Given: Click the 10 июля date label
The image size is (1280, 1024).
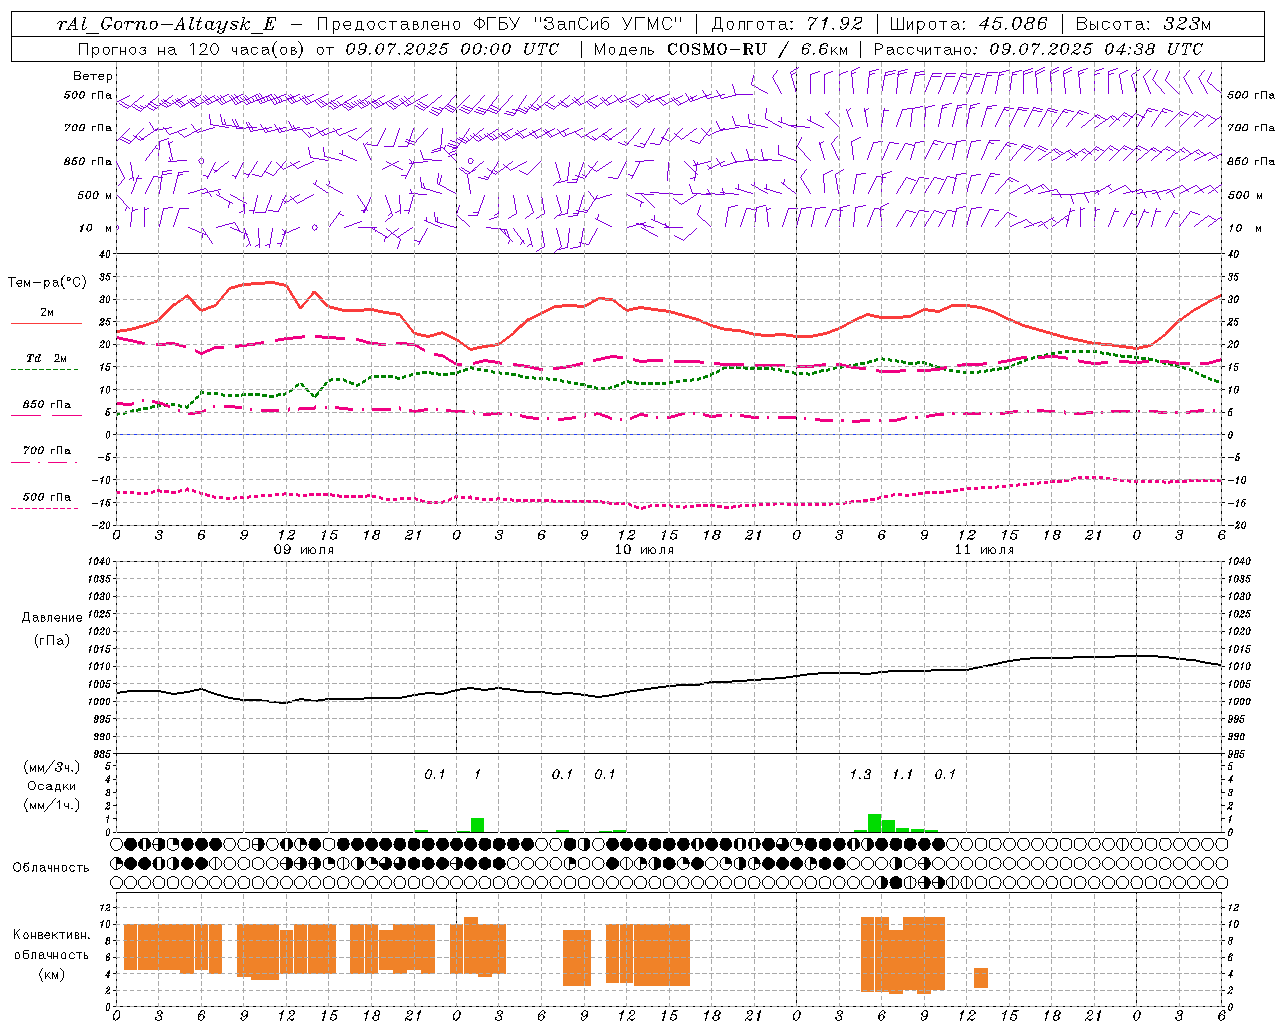Looking at the screenshot, I should [644, 550].
